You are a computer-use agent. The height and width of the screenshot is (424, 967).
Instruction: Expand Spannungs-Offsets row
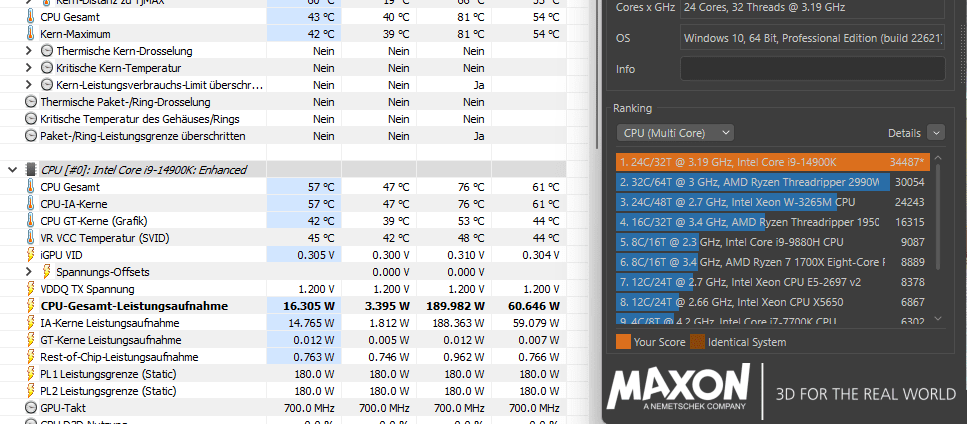[x=28, y=272]
